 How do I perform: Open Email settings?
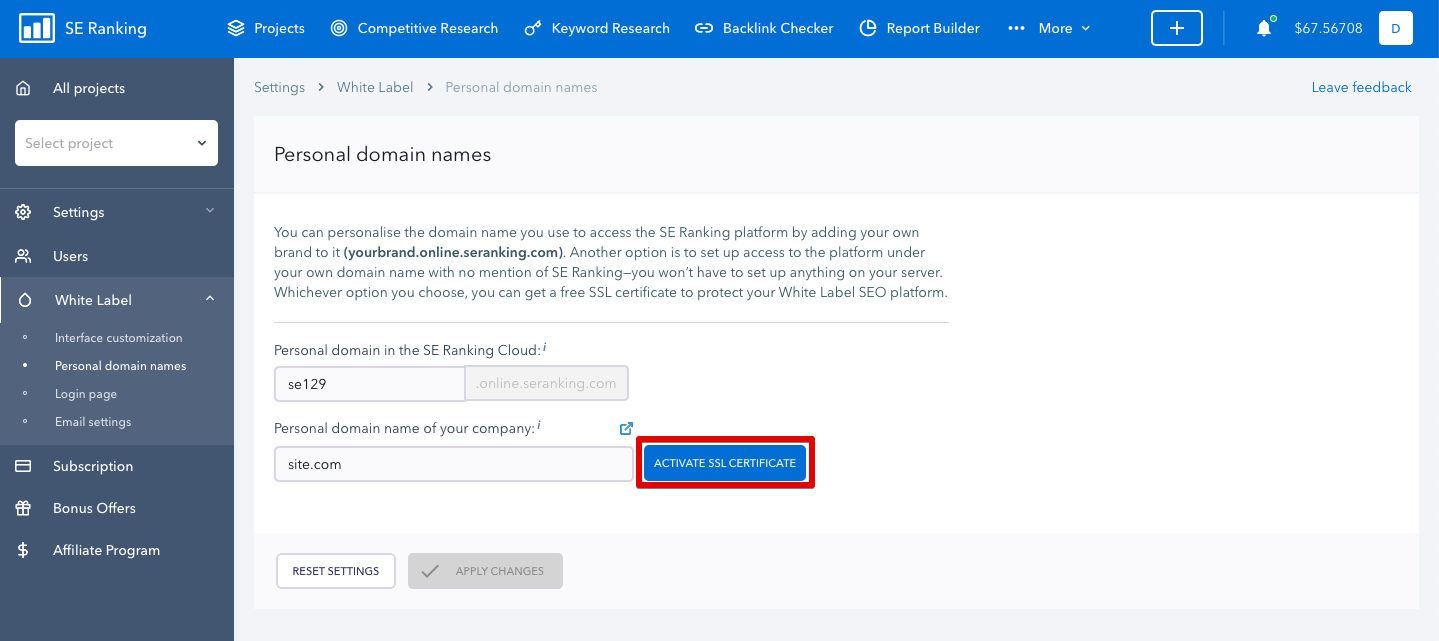click(93, 422)
